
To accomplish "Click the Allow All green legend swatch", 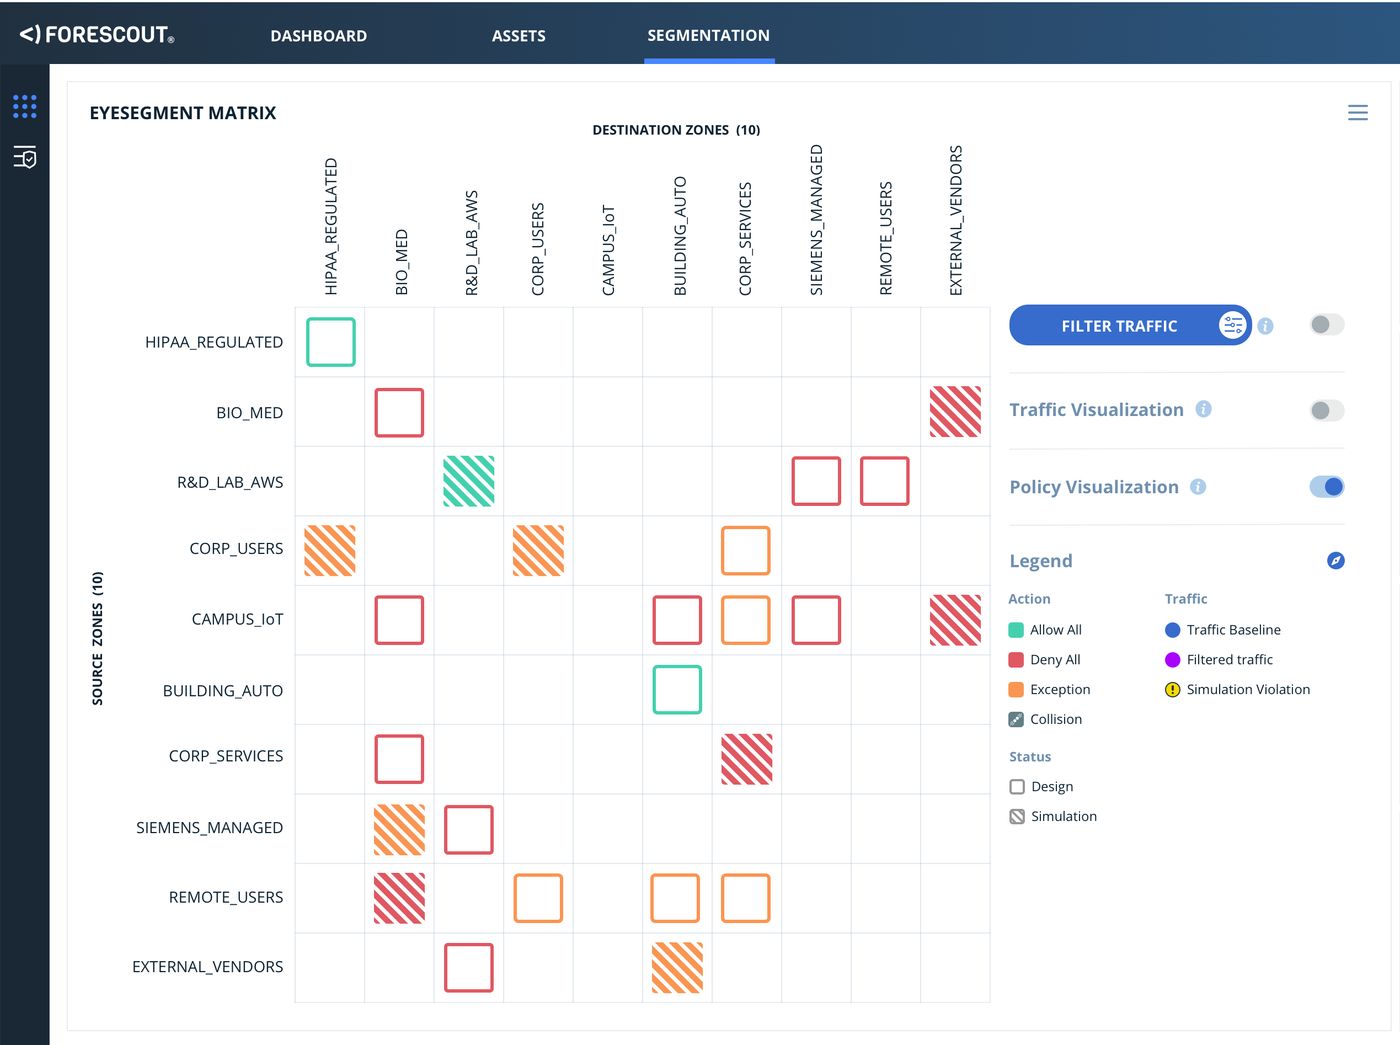I will click(1016, 630).
